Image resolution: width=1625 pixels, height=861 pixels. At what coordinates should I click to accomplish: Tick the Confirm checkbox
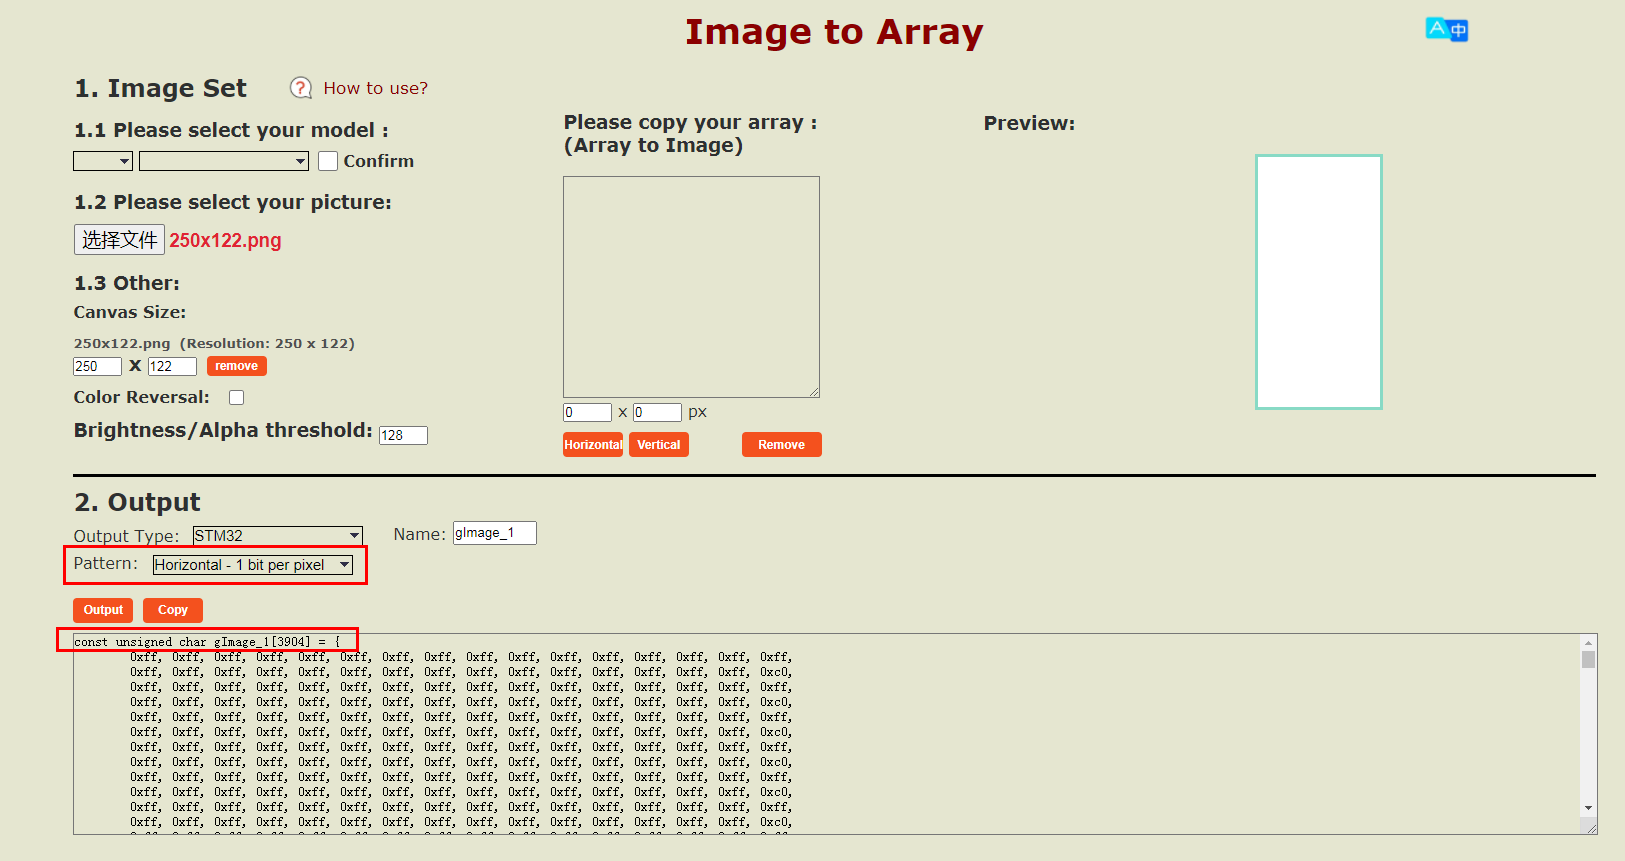point(328,161)
